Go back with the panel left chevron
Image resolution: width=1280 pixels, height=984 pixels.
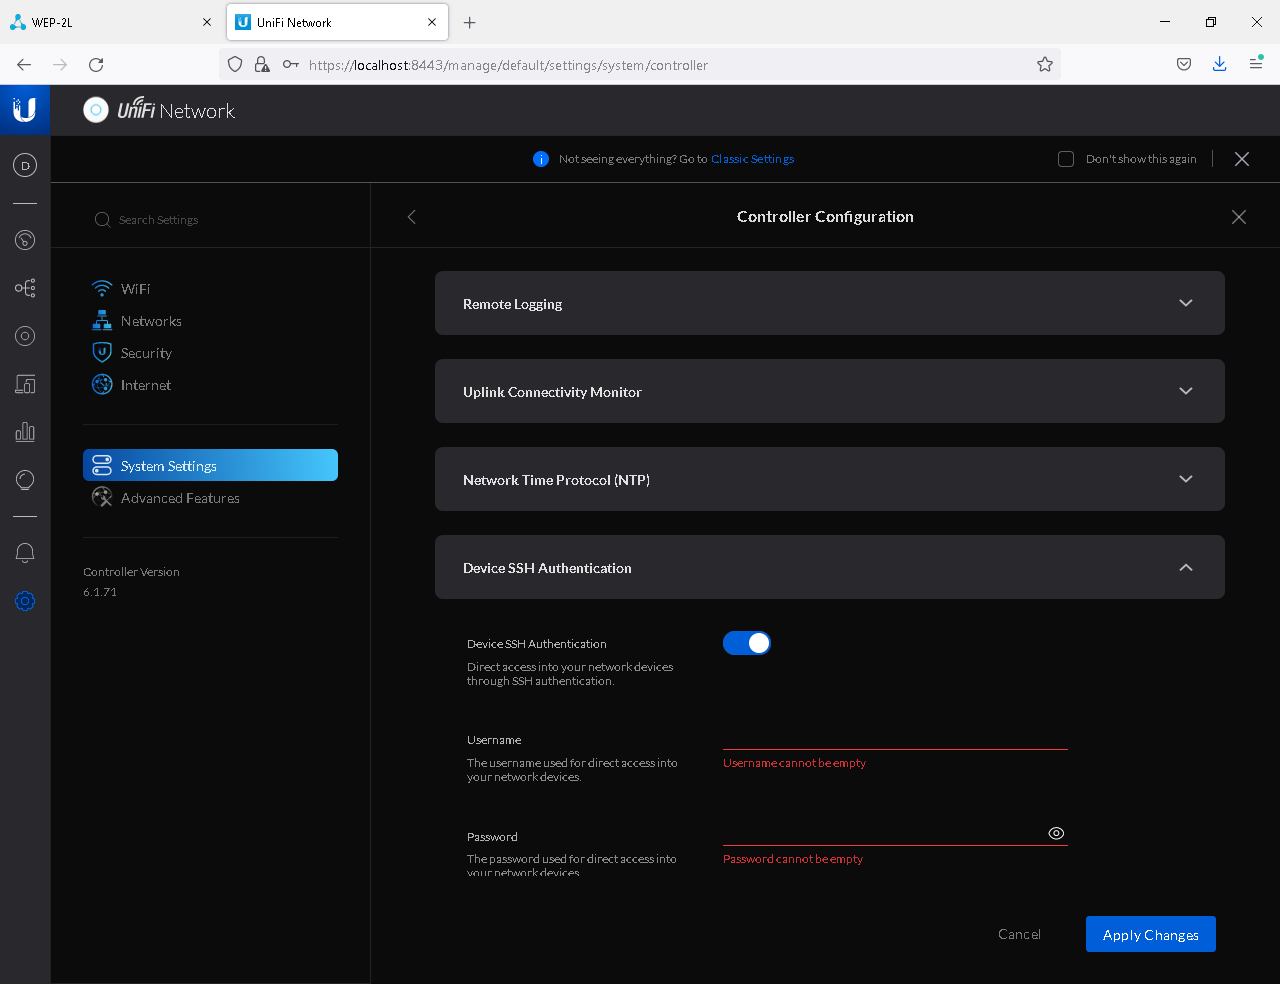coord(411,217)
